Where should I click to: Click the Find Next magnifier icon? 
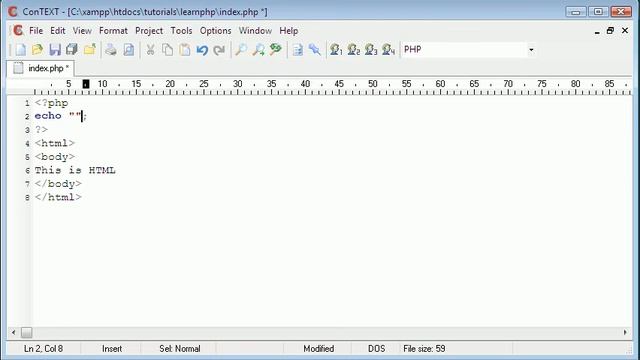pos(258,50)
